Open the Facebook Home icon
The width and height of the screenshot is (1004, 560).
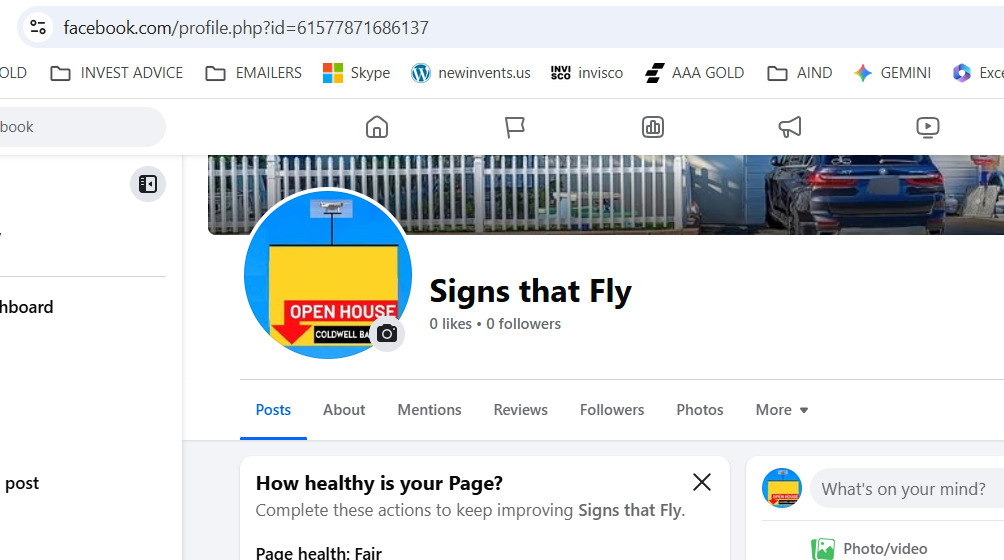[x=377, y=127]
